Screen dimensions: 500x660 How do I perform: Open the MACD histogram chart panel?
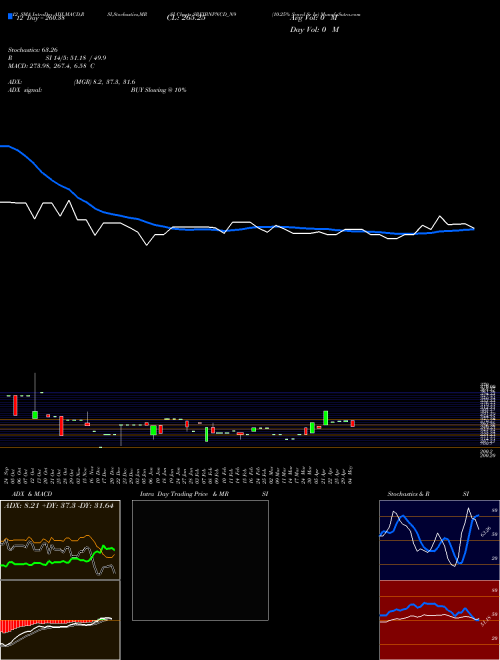click(60, 620)
